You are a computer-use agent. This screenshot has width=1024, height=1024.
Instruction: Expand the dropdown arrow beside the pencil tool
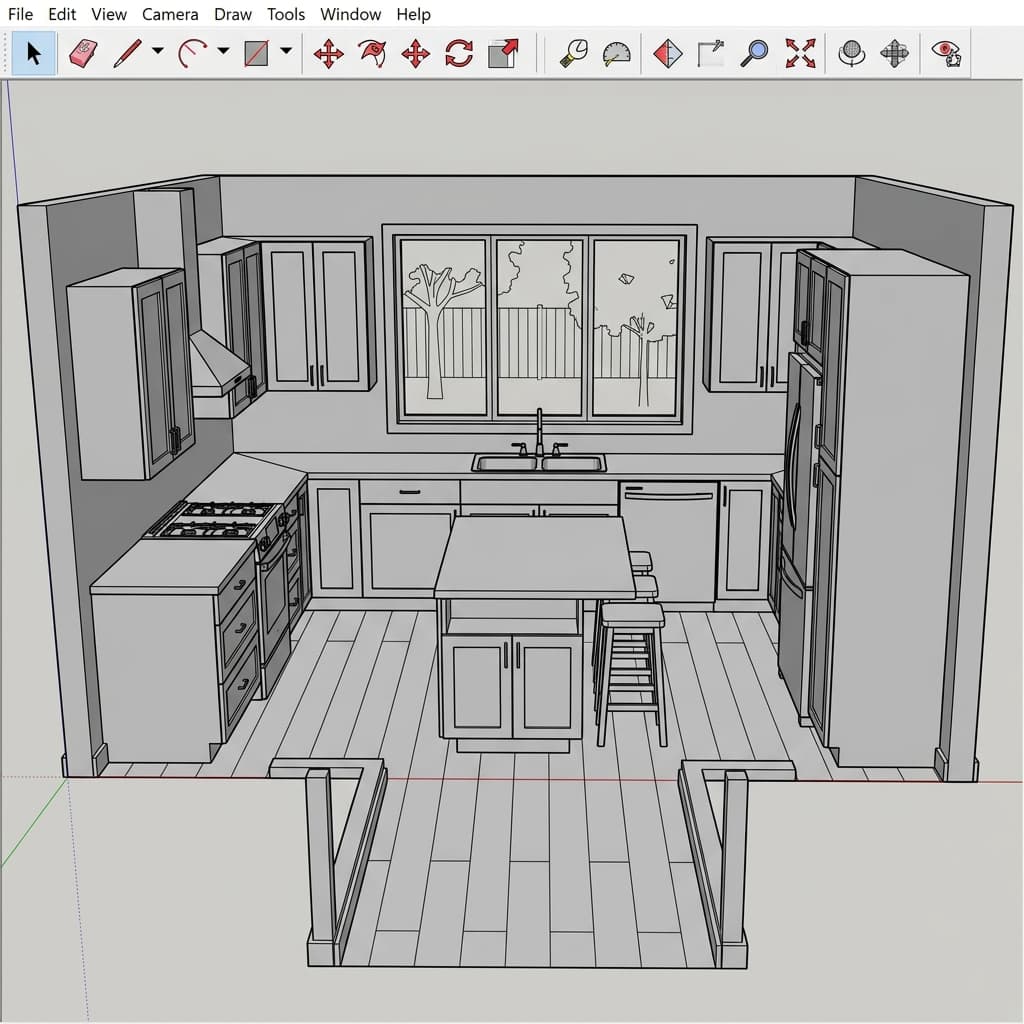[x=157, y=51]
